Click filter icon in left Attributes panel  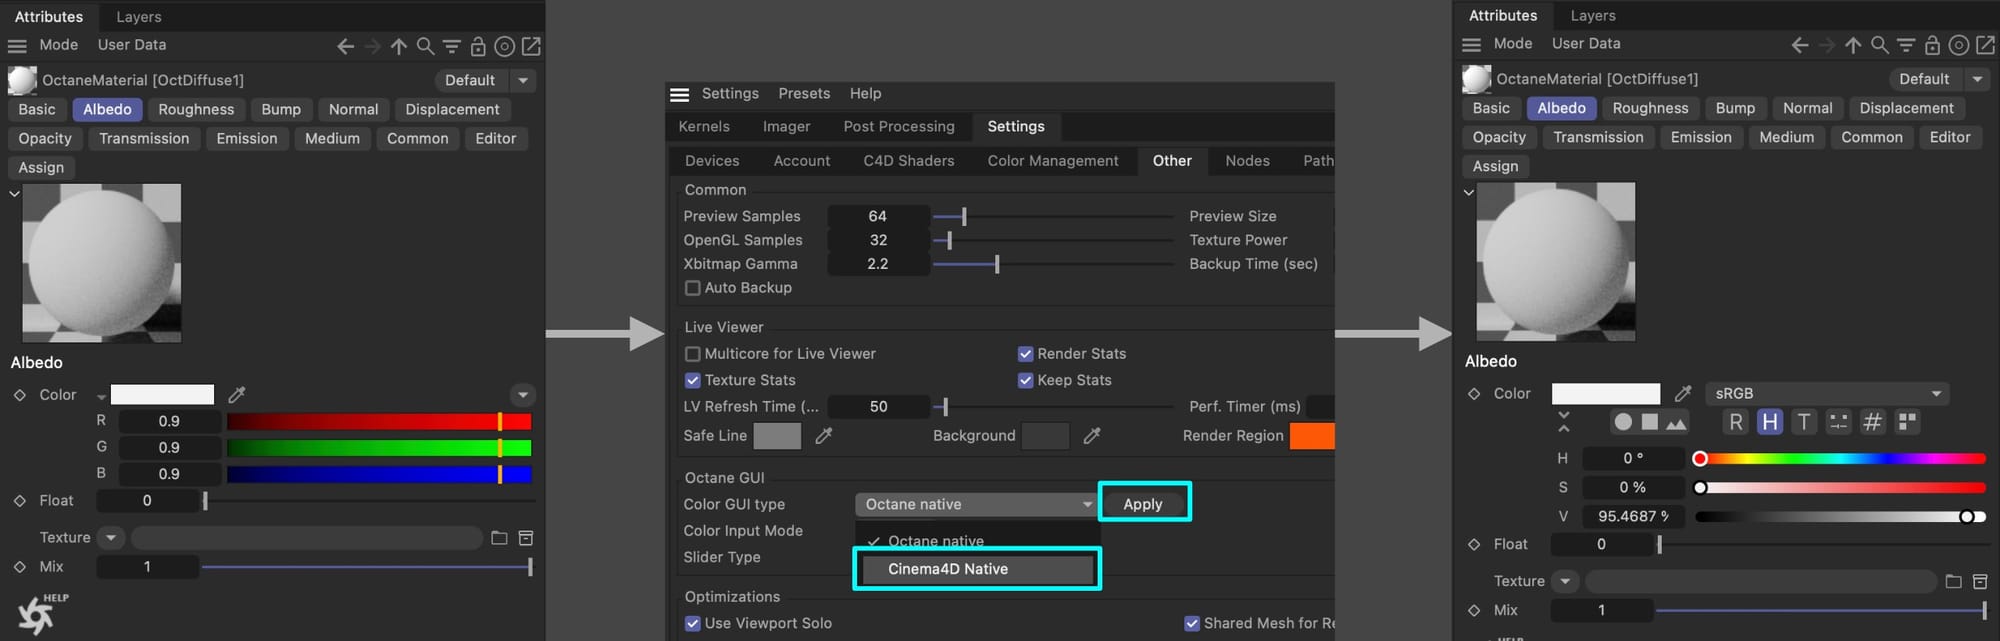coord(452,46)
